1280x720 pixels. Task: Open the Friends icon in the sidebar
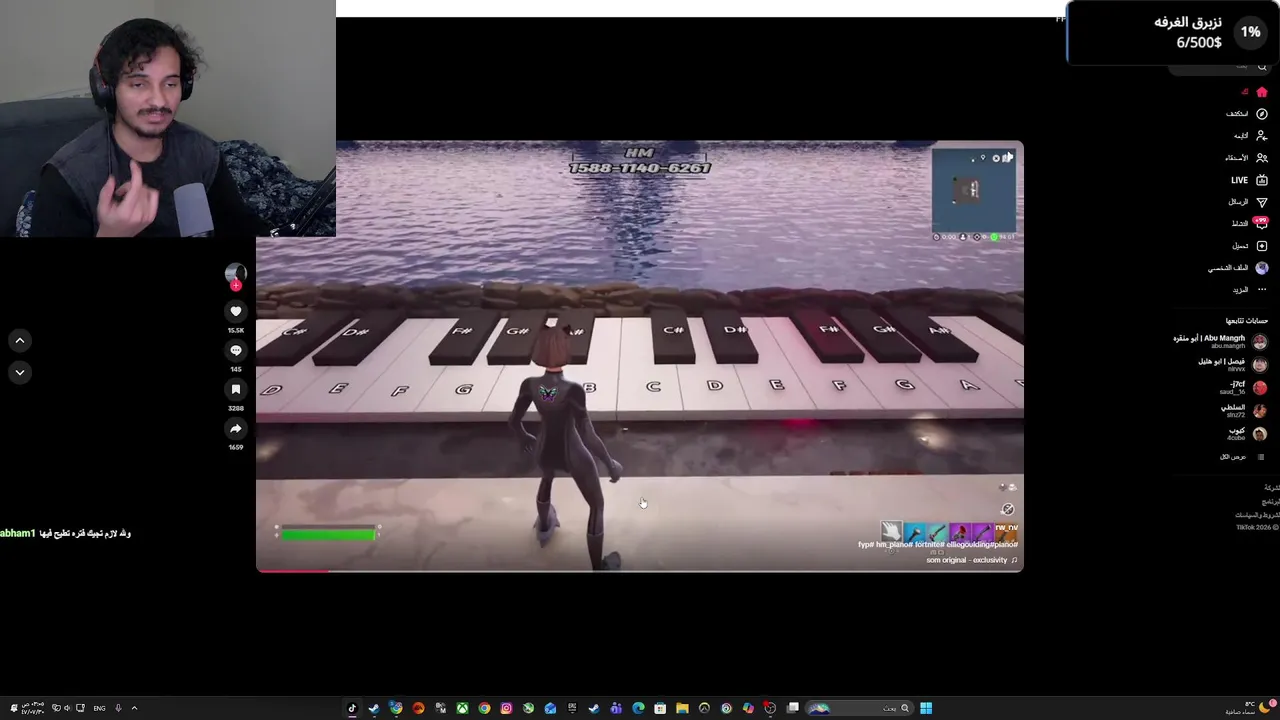[1262, 158]
